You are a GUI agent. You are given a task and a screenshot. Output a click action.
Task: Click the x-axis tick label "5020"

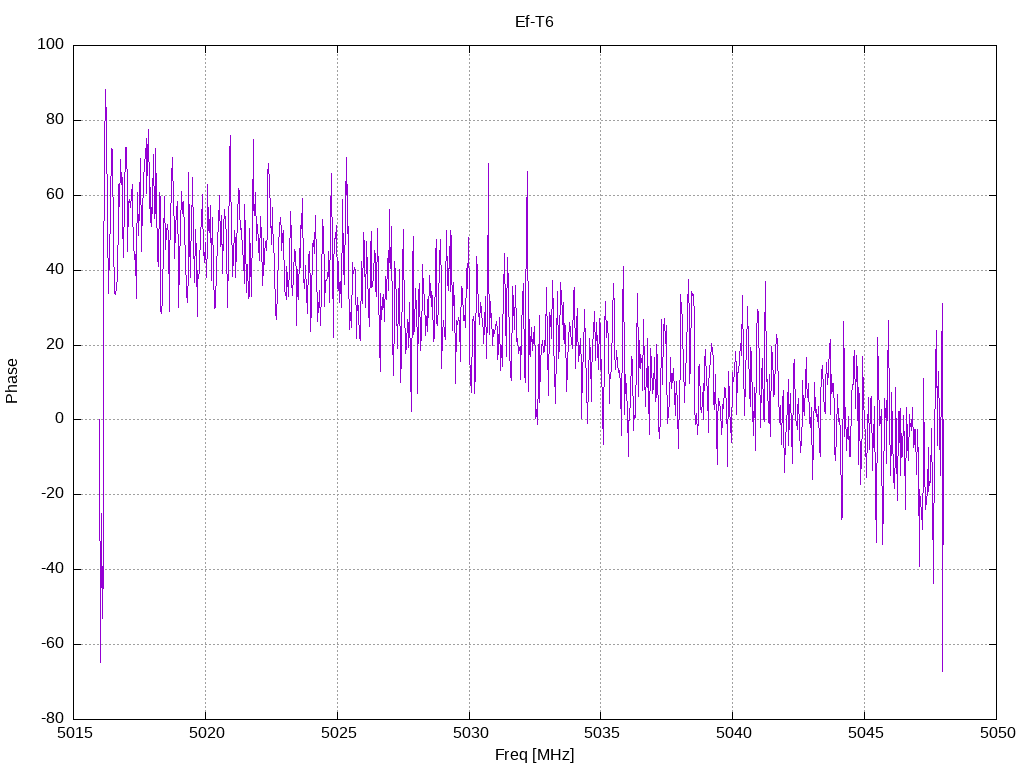point(206,733)
